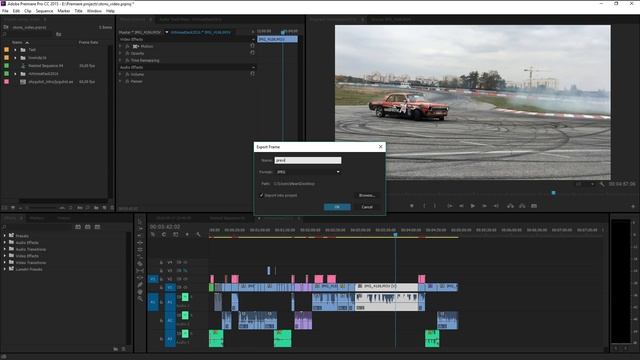Open the Window menu
Screen dimensions: 640x360
pyautogui.click(x=94, y=11)
